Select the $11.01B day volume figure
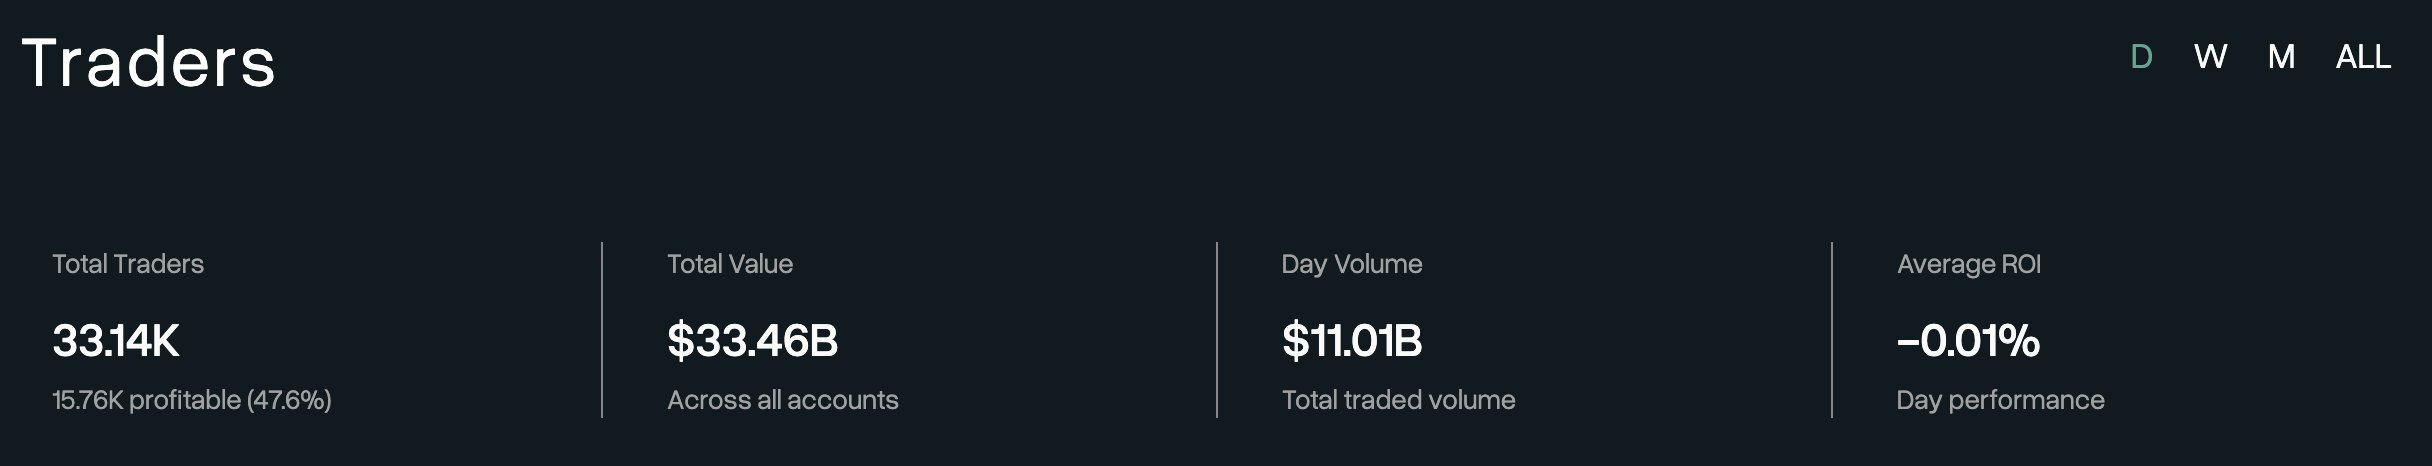2432x466 pixels. [1352, 341]
